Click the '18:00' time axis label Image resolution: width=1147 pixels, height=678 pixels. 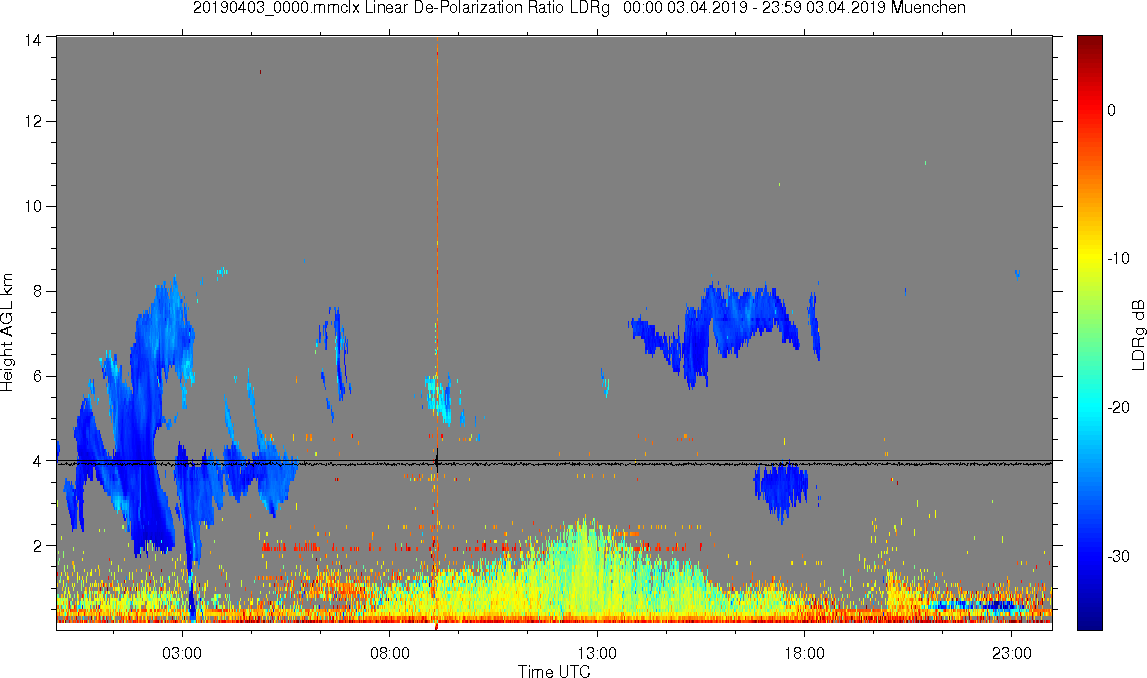click(x=805, y=653)
